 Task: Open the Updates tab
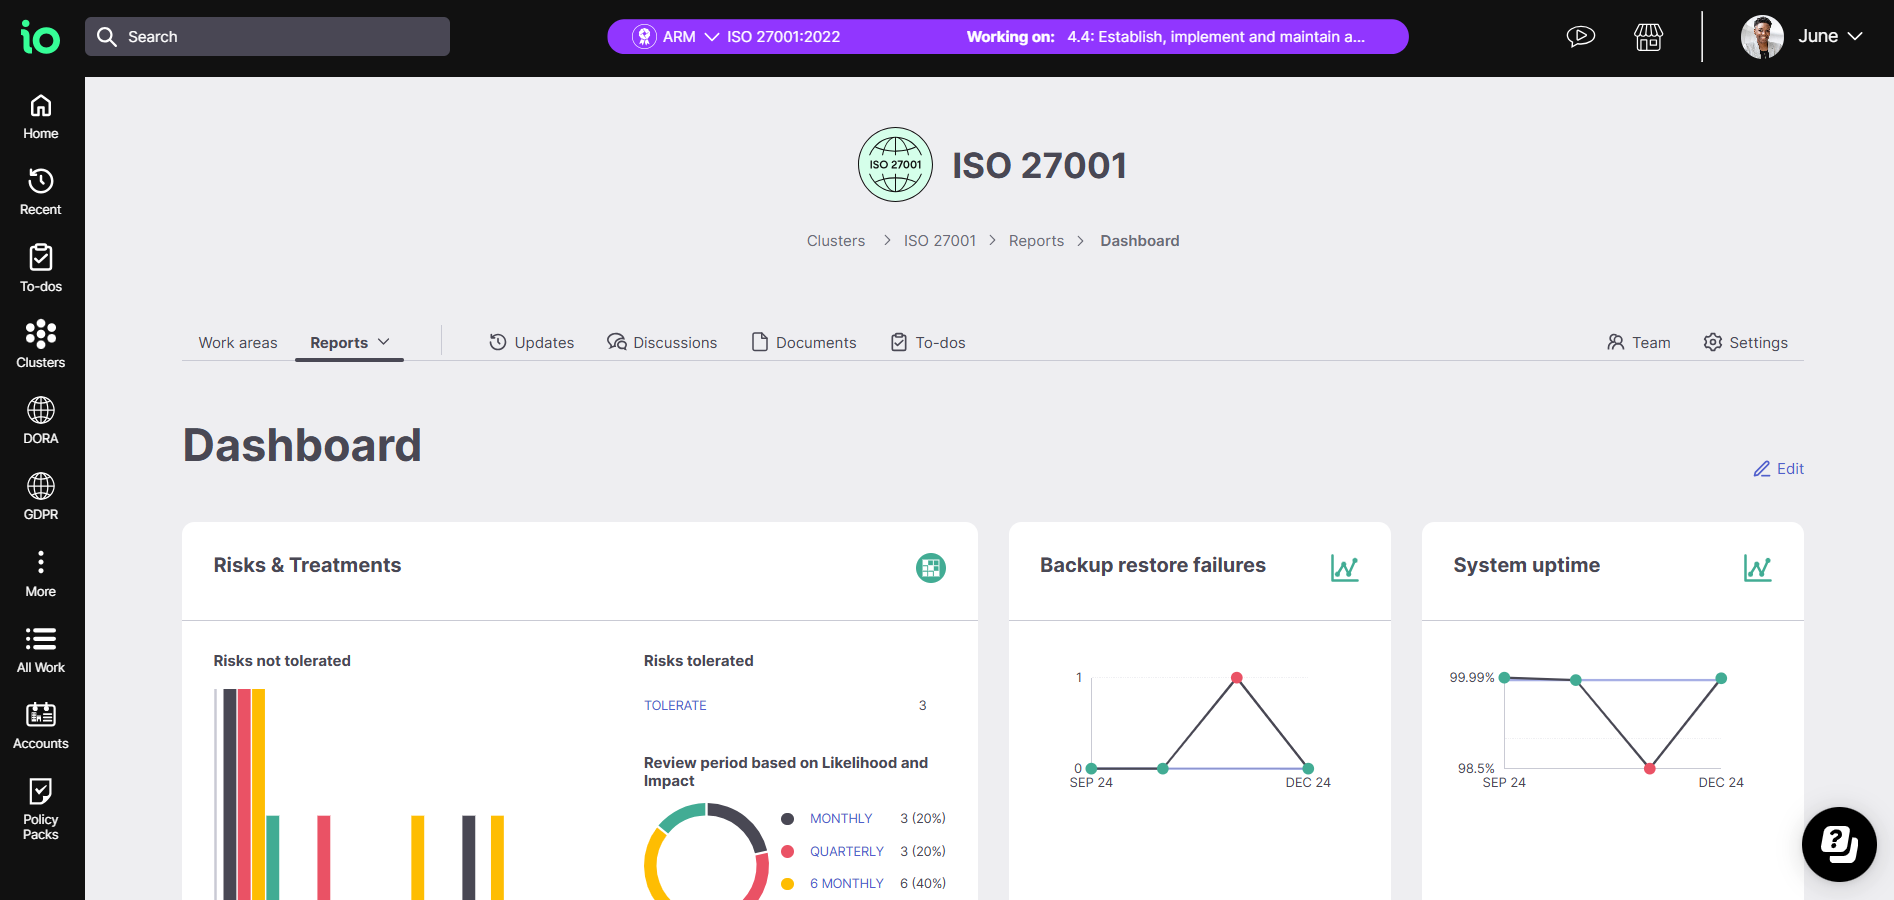coord(531,342)
